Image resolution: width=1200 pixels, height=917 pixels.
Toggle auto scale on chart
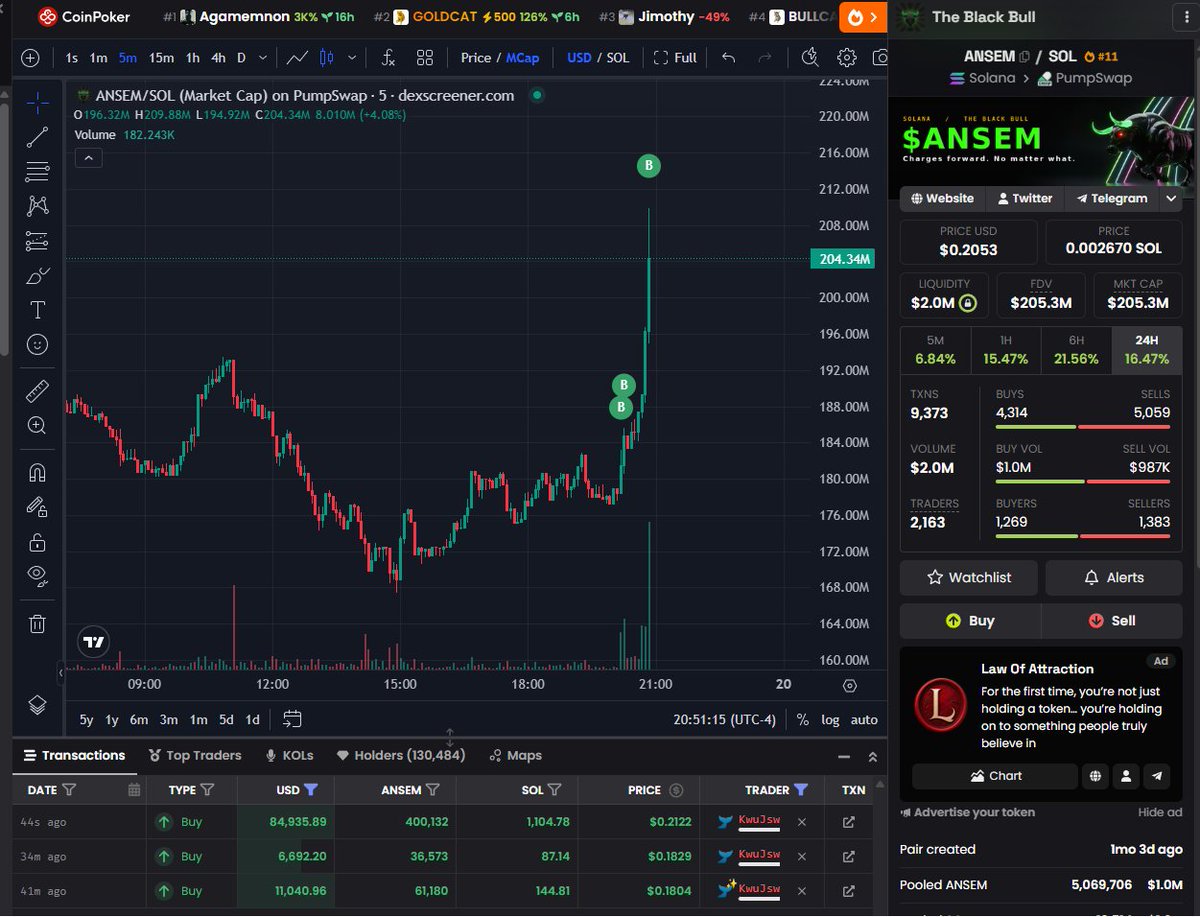tap(864, 719)
